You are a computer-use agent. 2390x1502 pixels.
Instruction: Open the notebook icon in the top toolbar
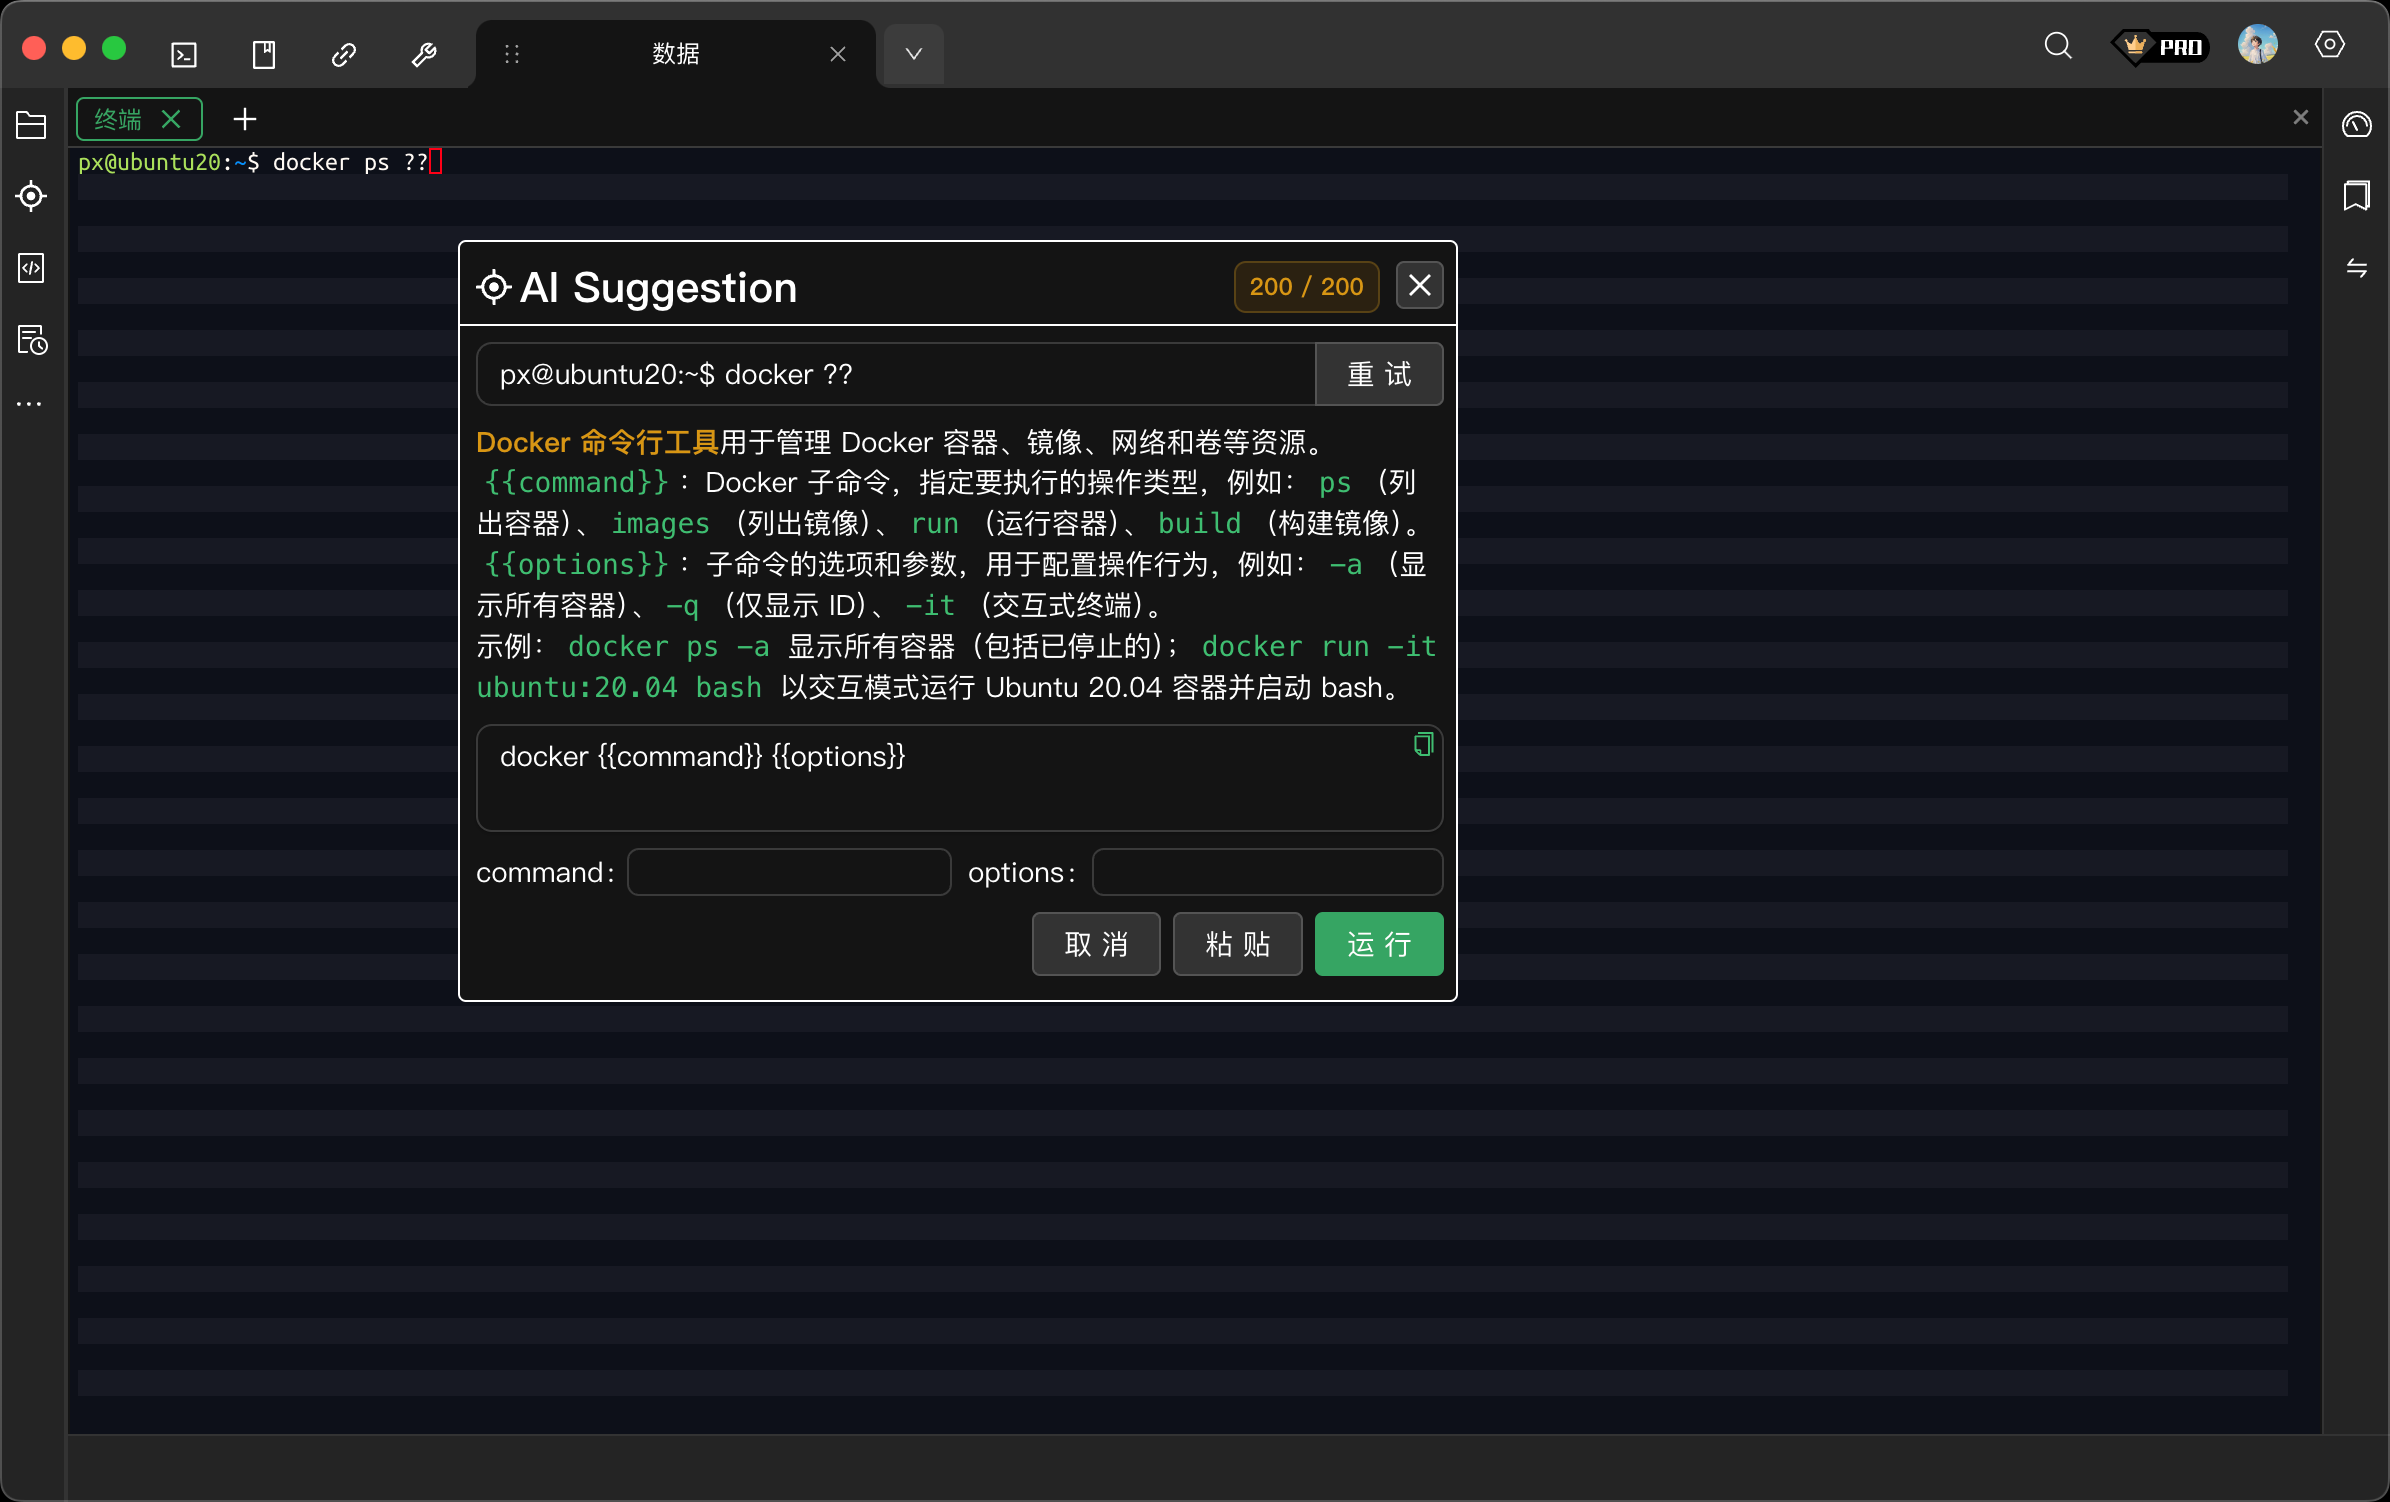tap(263, 54)
